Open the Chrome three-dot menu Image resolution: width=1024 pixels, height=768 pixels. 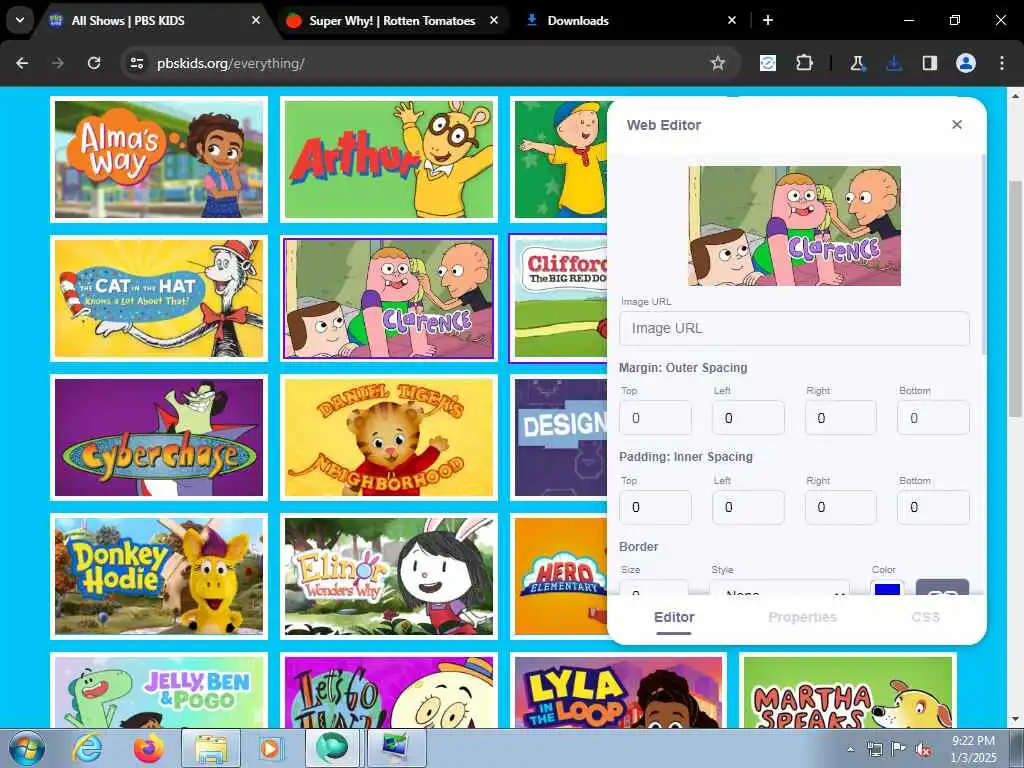point(1002,63)
